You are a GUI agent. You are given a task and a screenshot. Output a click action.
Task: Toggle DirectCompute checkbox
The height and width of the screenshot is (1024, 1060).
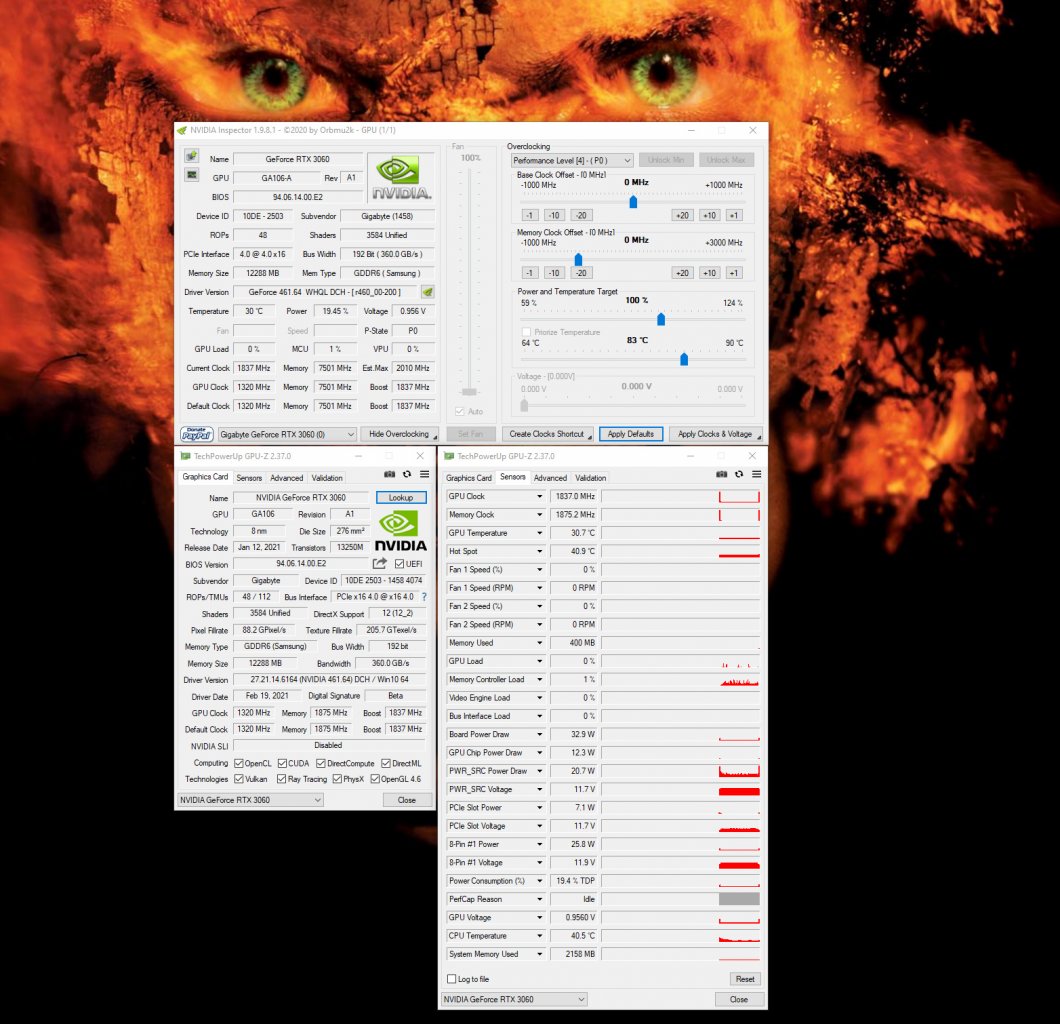click(321, 763)
